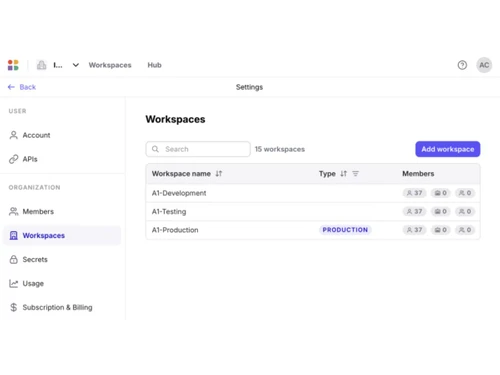The image size is (500, 375).
Task: Click A1-Development's middle 0 count badge
Action: [441, 193]
